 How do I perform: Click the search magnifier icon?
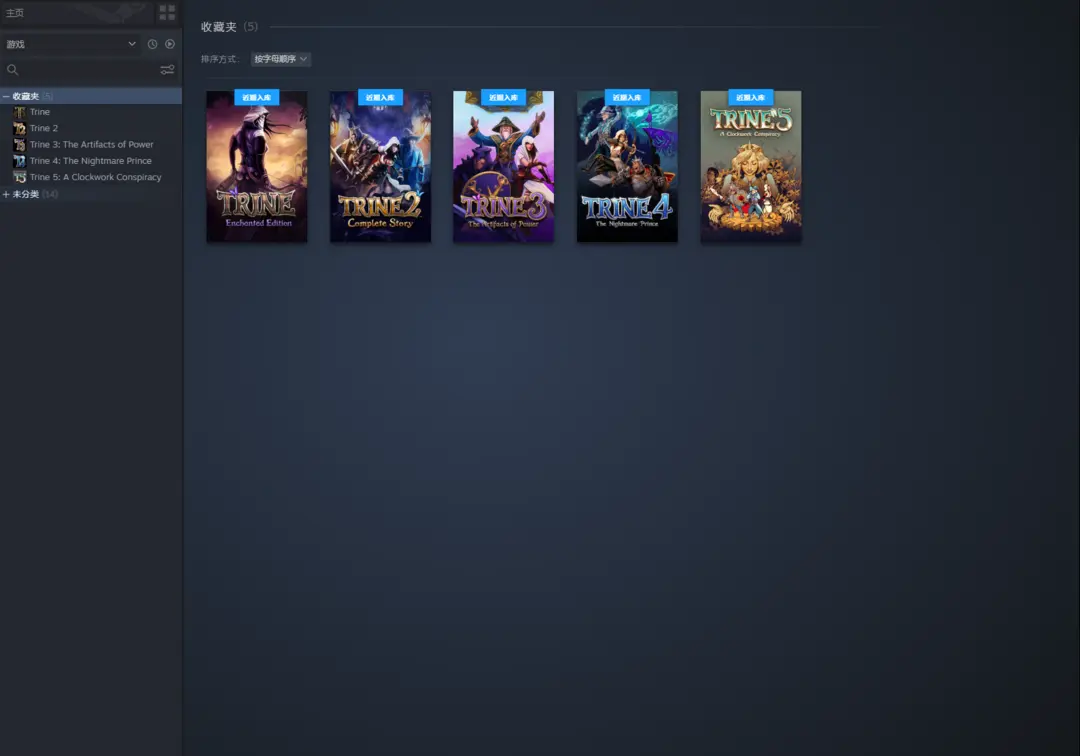pos(12,70)
